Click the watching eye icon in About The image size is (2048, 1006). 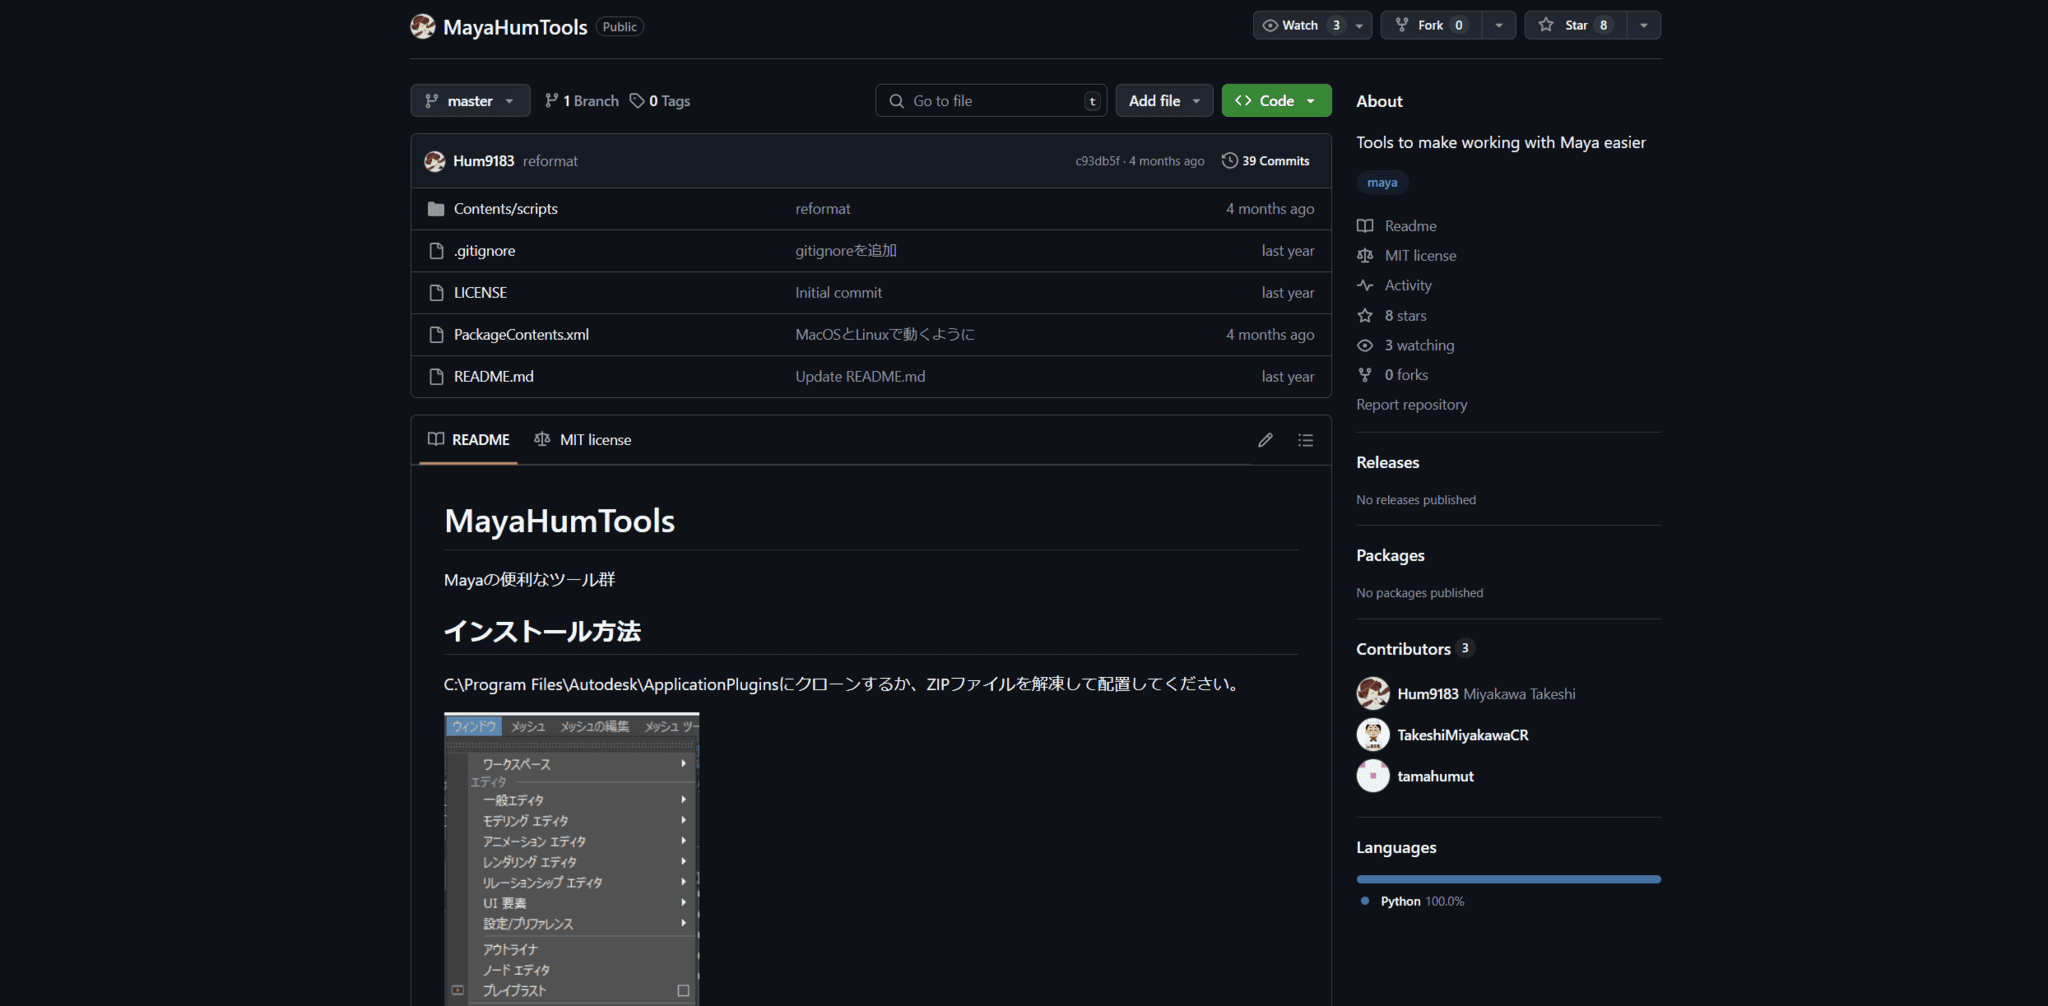coord(1365,346)
